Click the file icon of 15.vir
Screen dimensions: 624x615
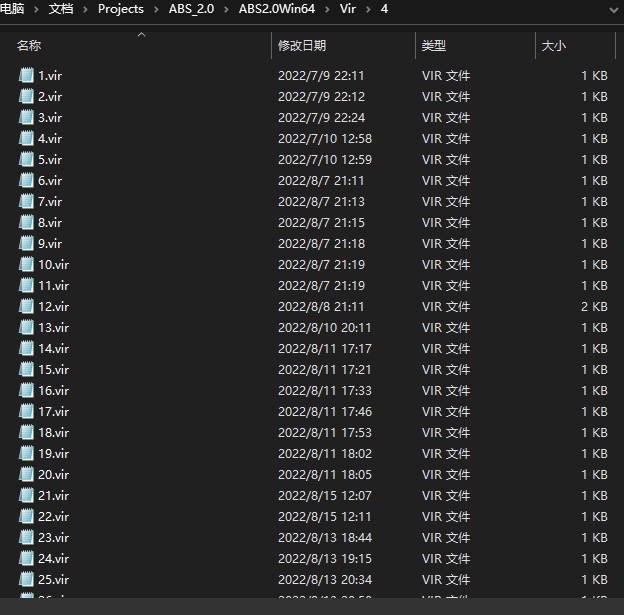pyautogui.click(x=26, y=369)
